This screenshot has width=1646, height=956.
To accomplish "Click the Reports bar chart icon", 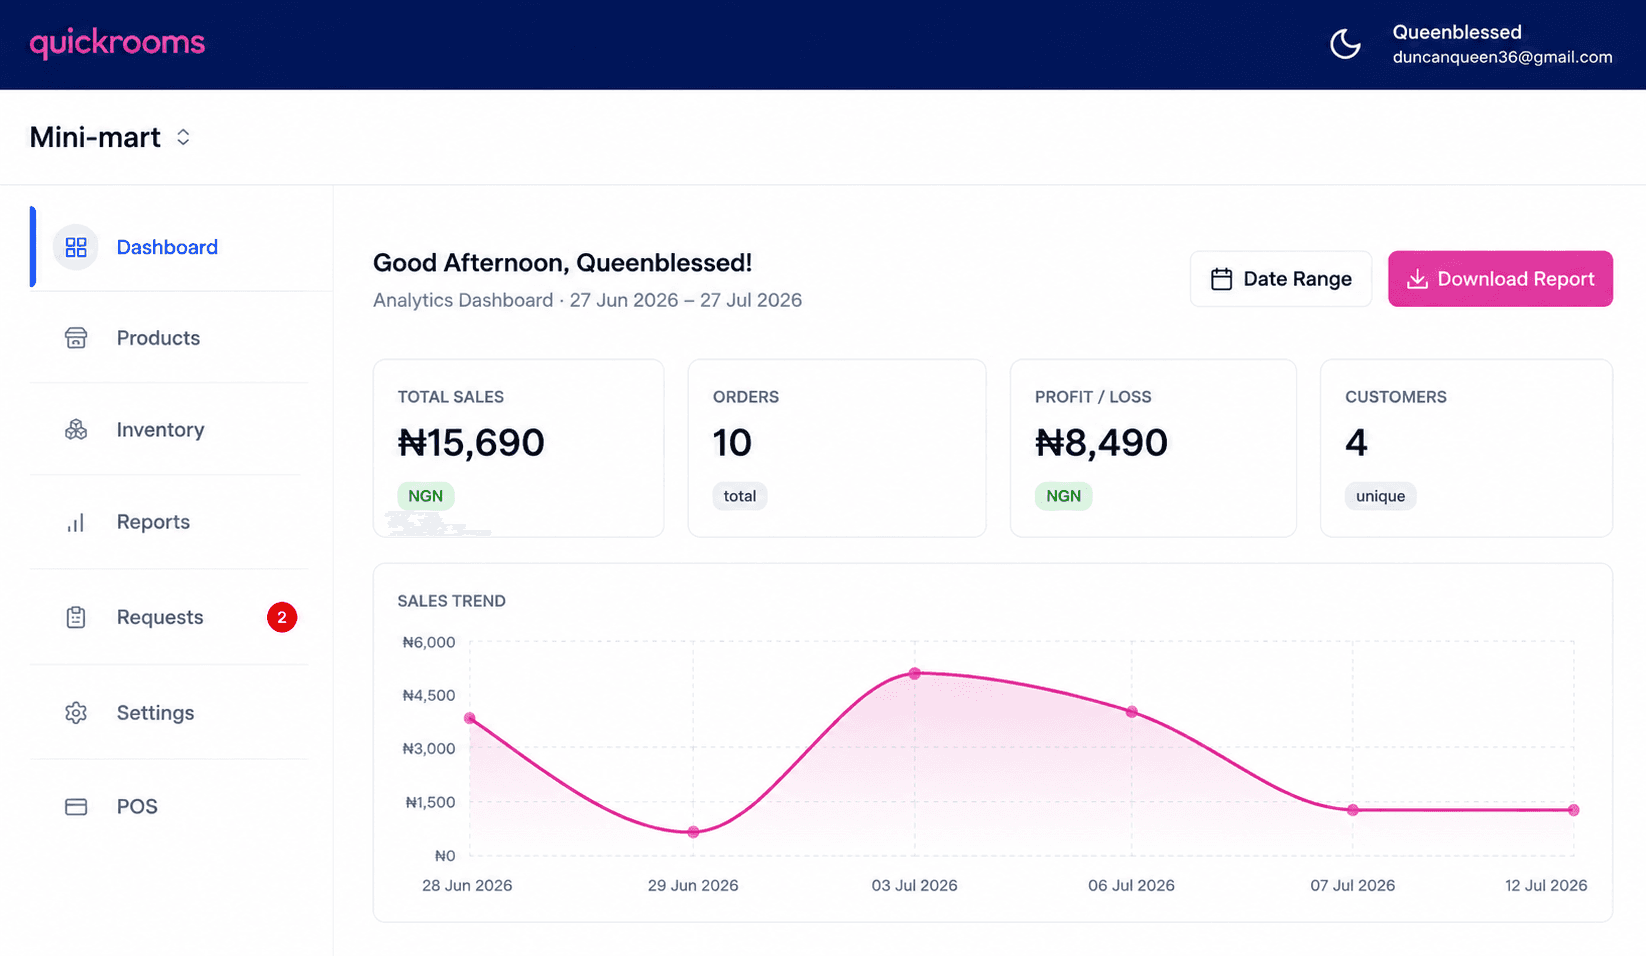I will [76, 522].
